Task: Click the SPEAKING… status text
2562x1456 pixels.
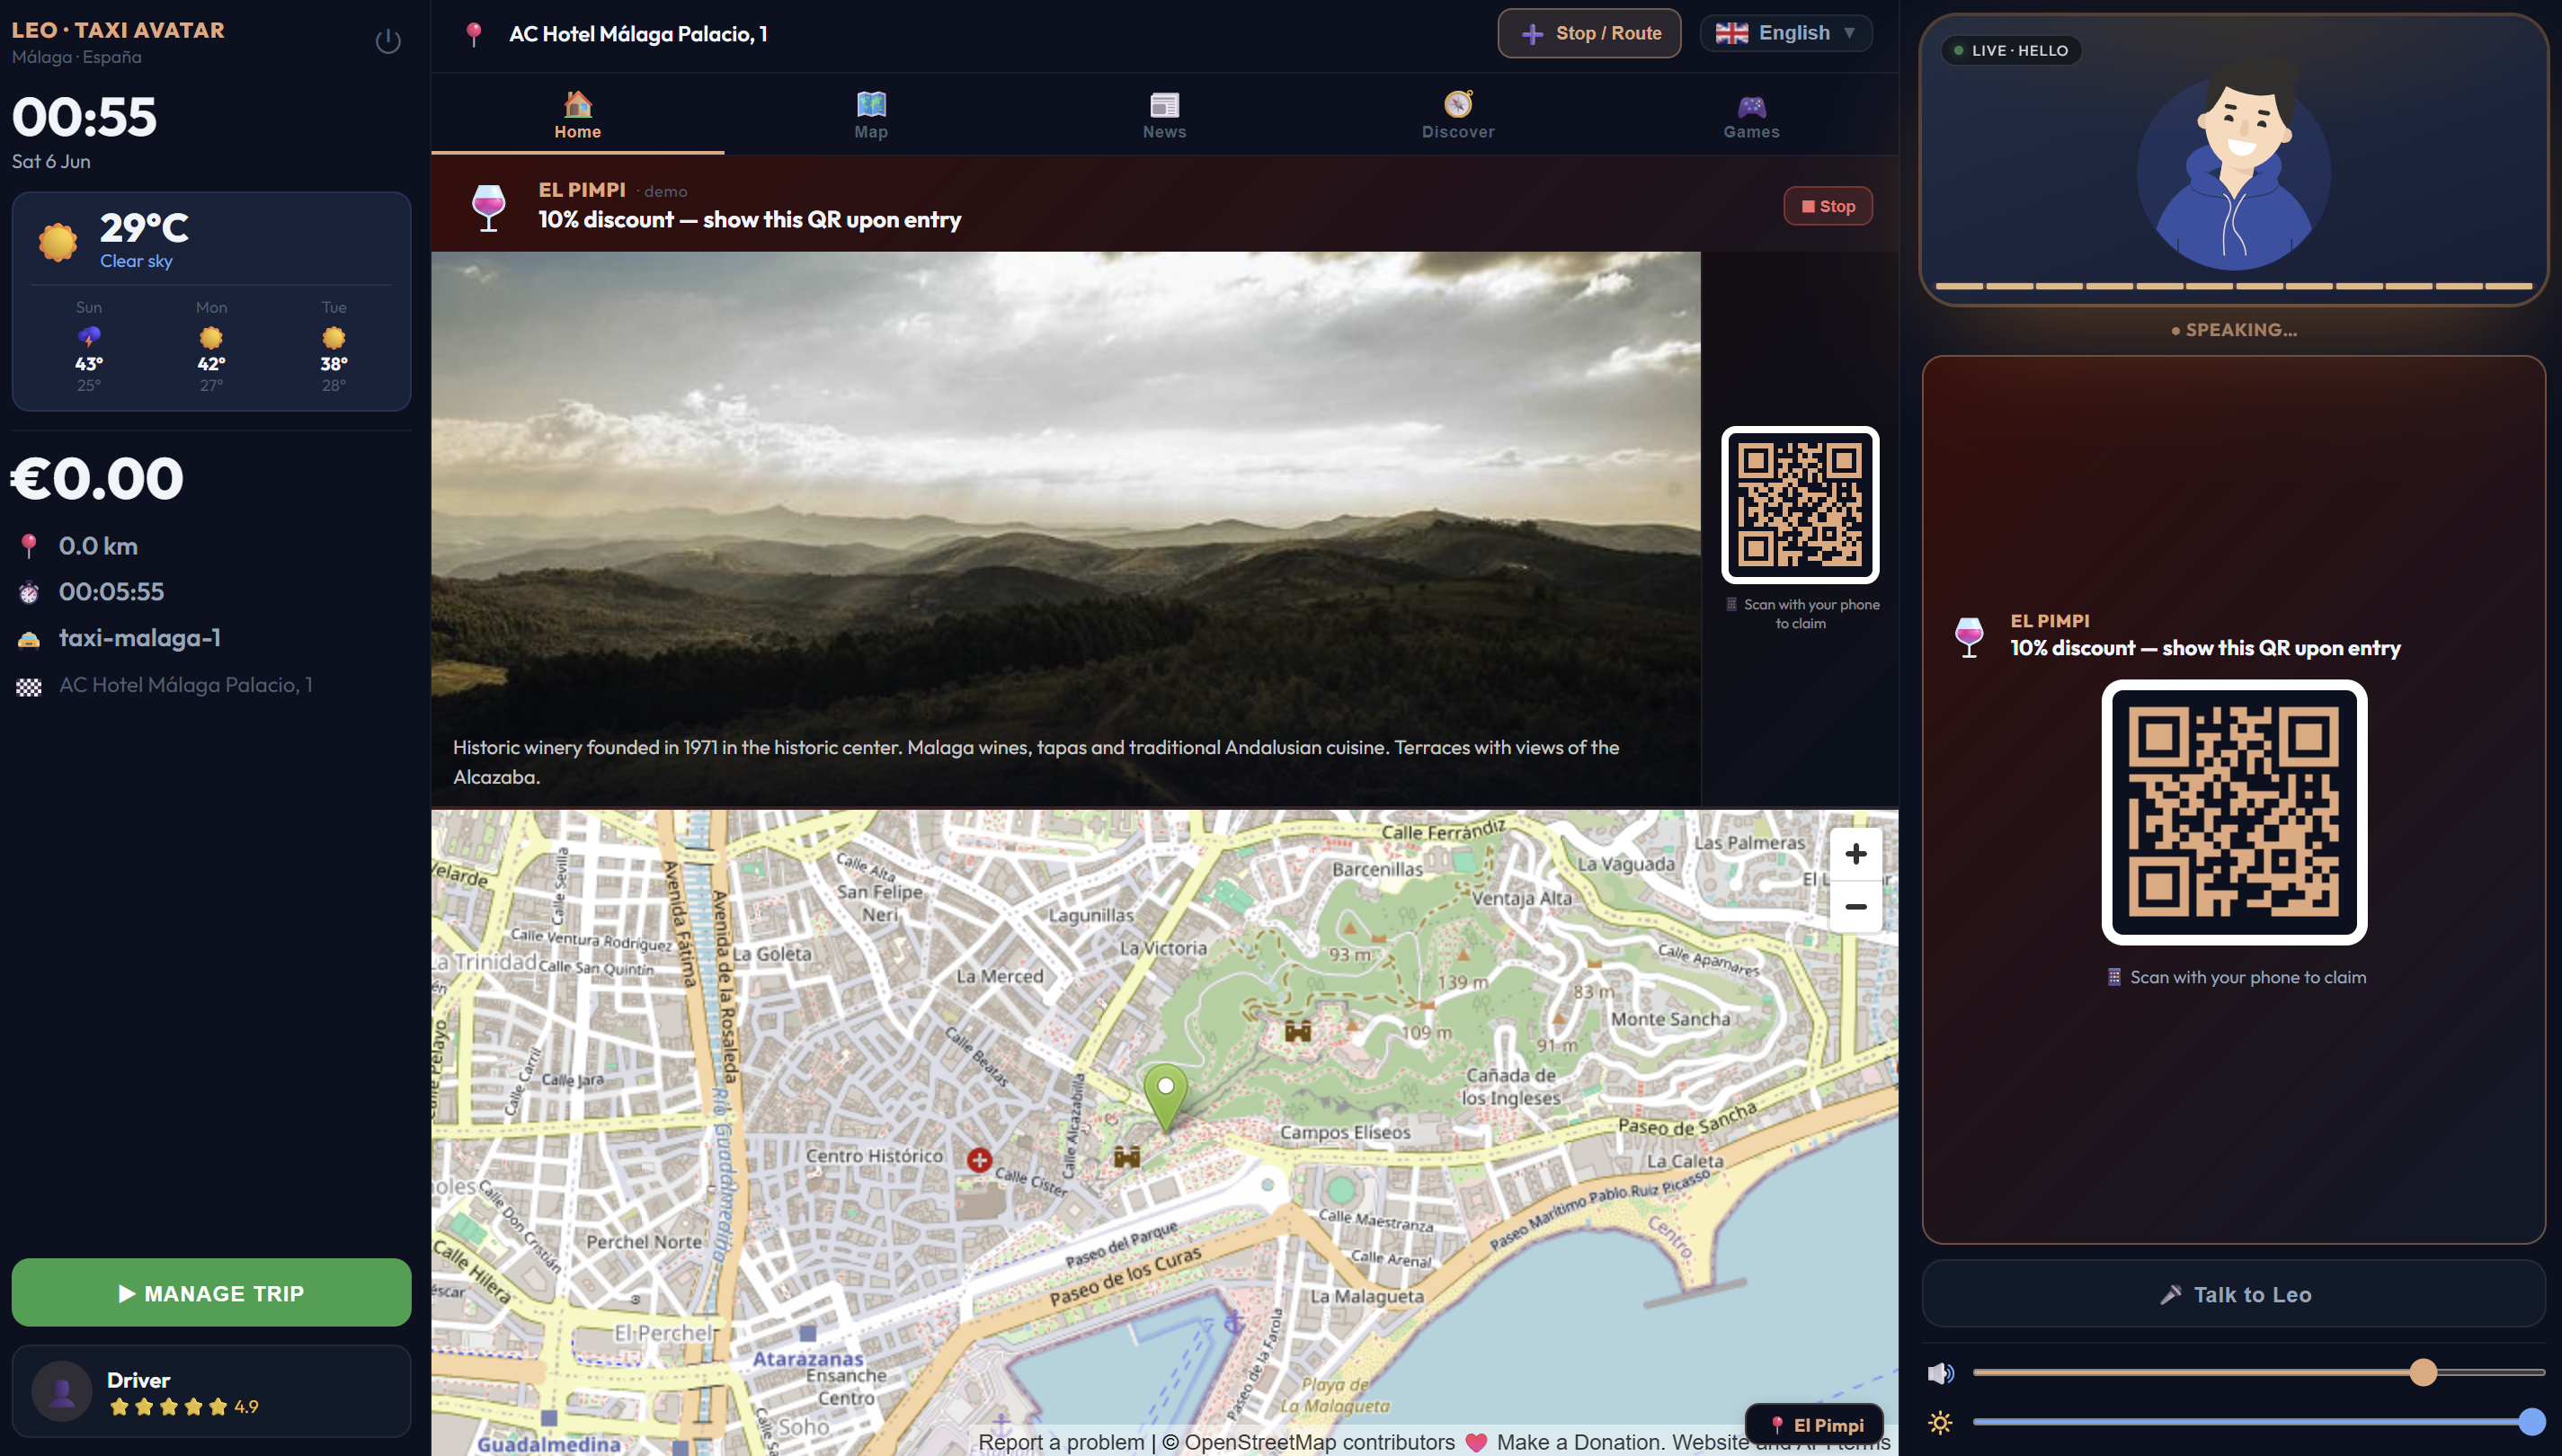Action: 2234,330
